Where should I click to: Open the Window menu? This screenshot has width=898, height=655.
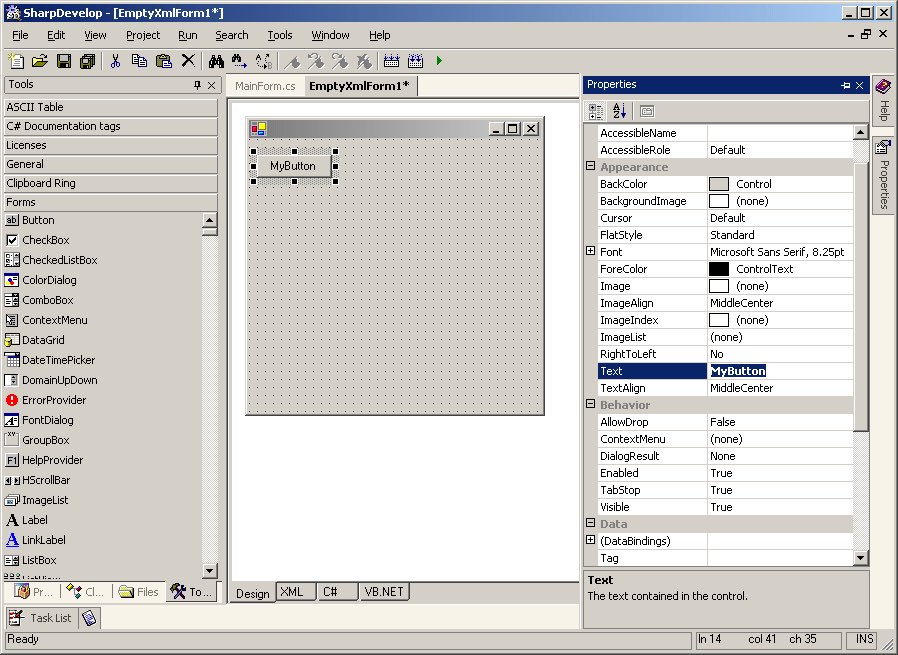(x=330, y=35)
